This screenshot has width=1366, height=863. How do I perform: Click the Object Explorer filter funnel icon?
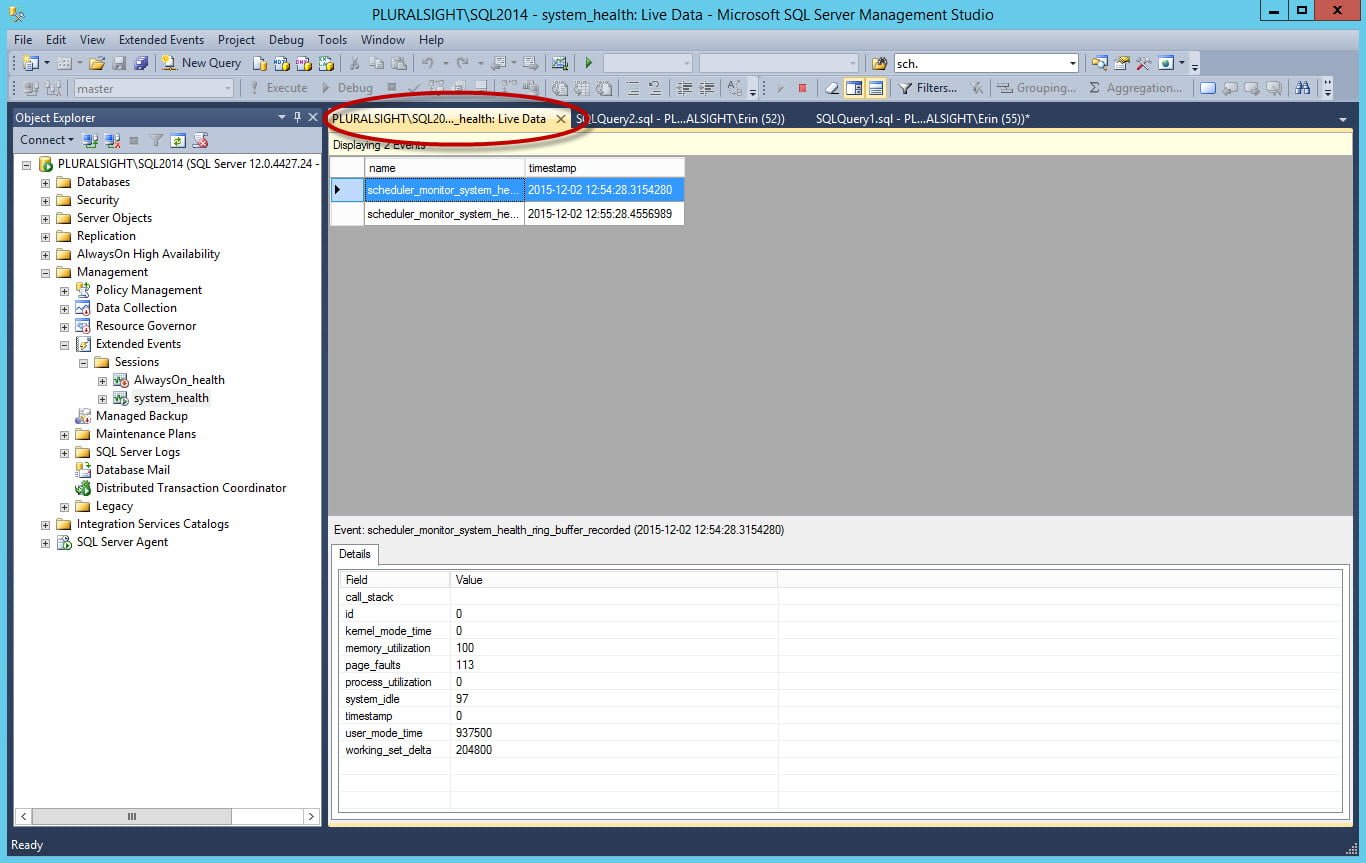tap(156, 140)
